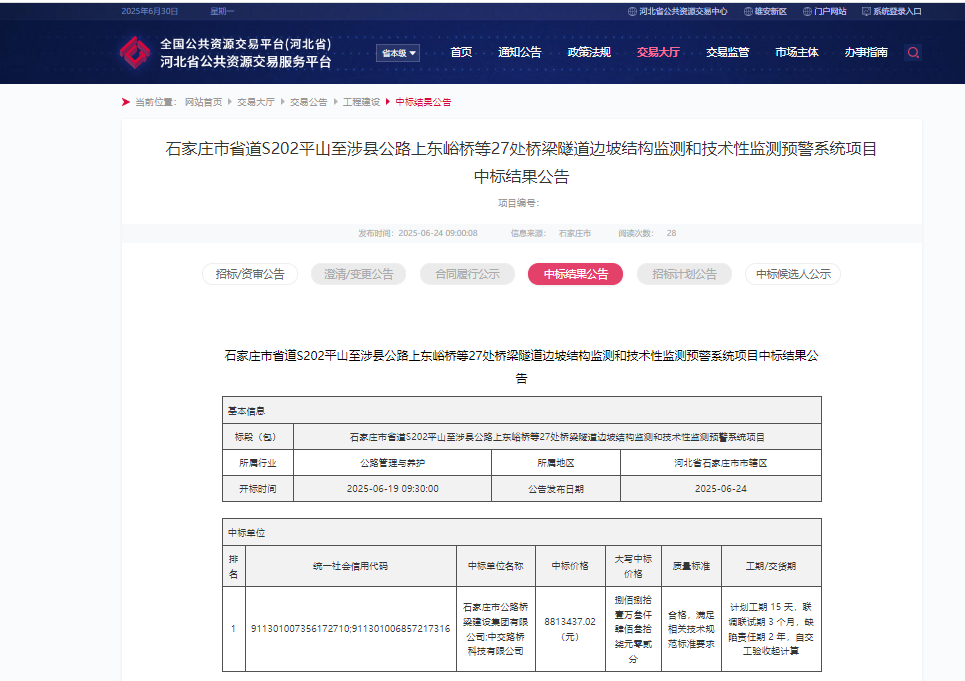Click the 公路管理与养护 cell
965x681 pixels.
click(393, 463)
